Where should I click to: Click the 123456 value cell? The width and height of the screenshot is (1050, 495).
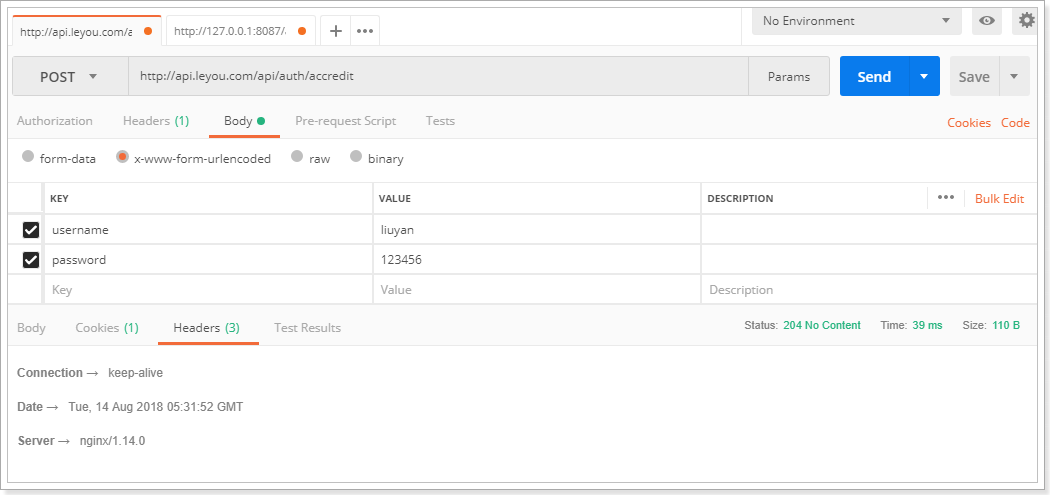pos(537,259)
